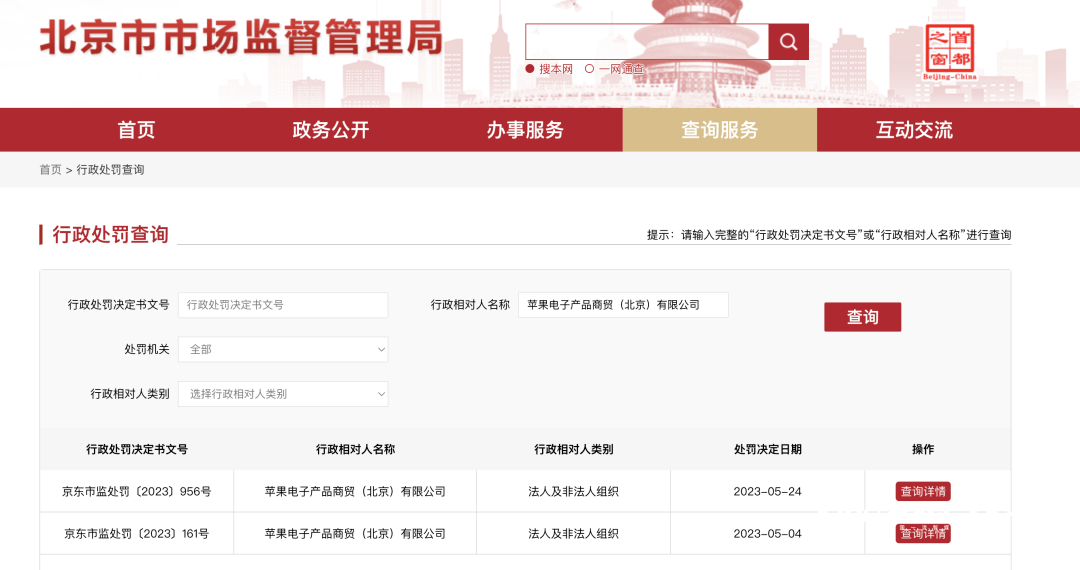Open the 政务公开 navigation tab
The width and height of the screenshot is (1080, 570).
[331, 129]
